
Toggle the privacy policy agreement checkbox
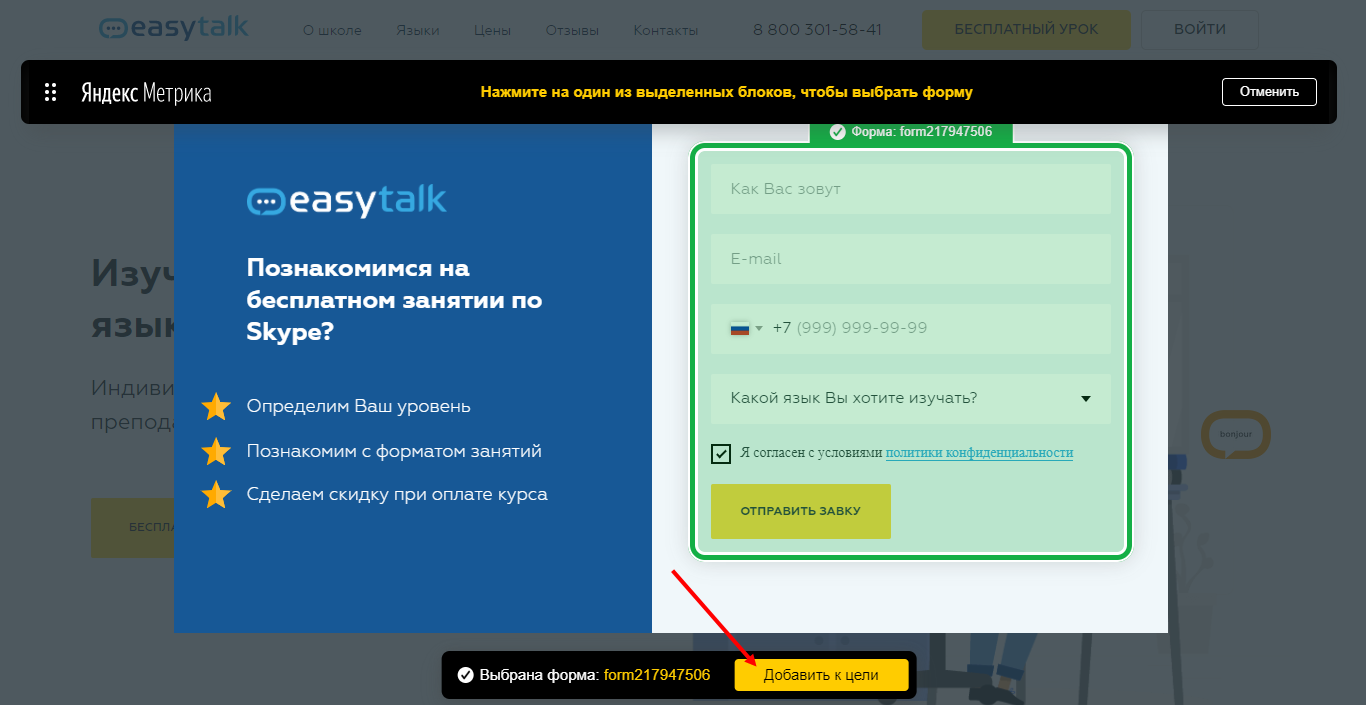coord(721,454)
